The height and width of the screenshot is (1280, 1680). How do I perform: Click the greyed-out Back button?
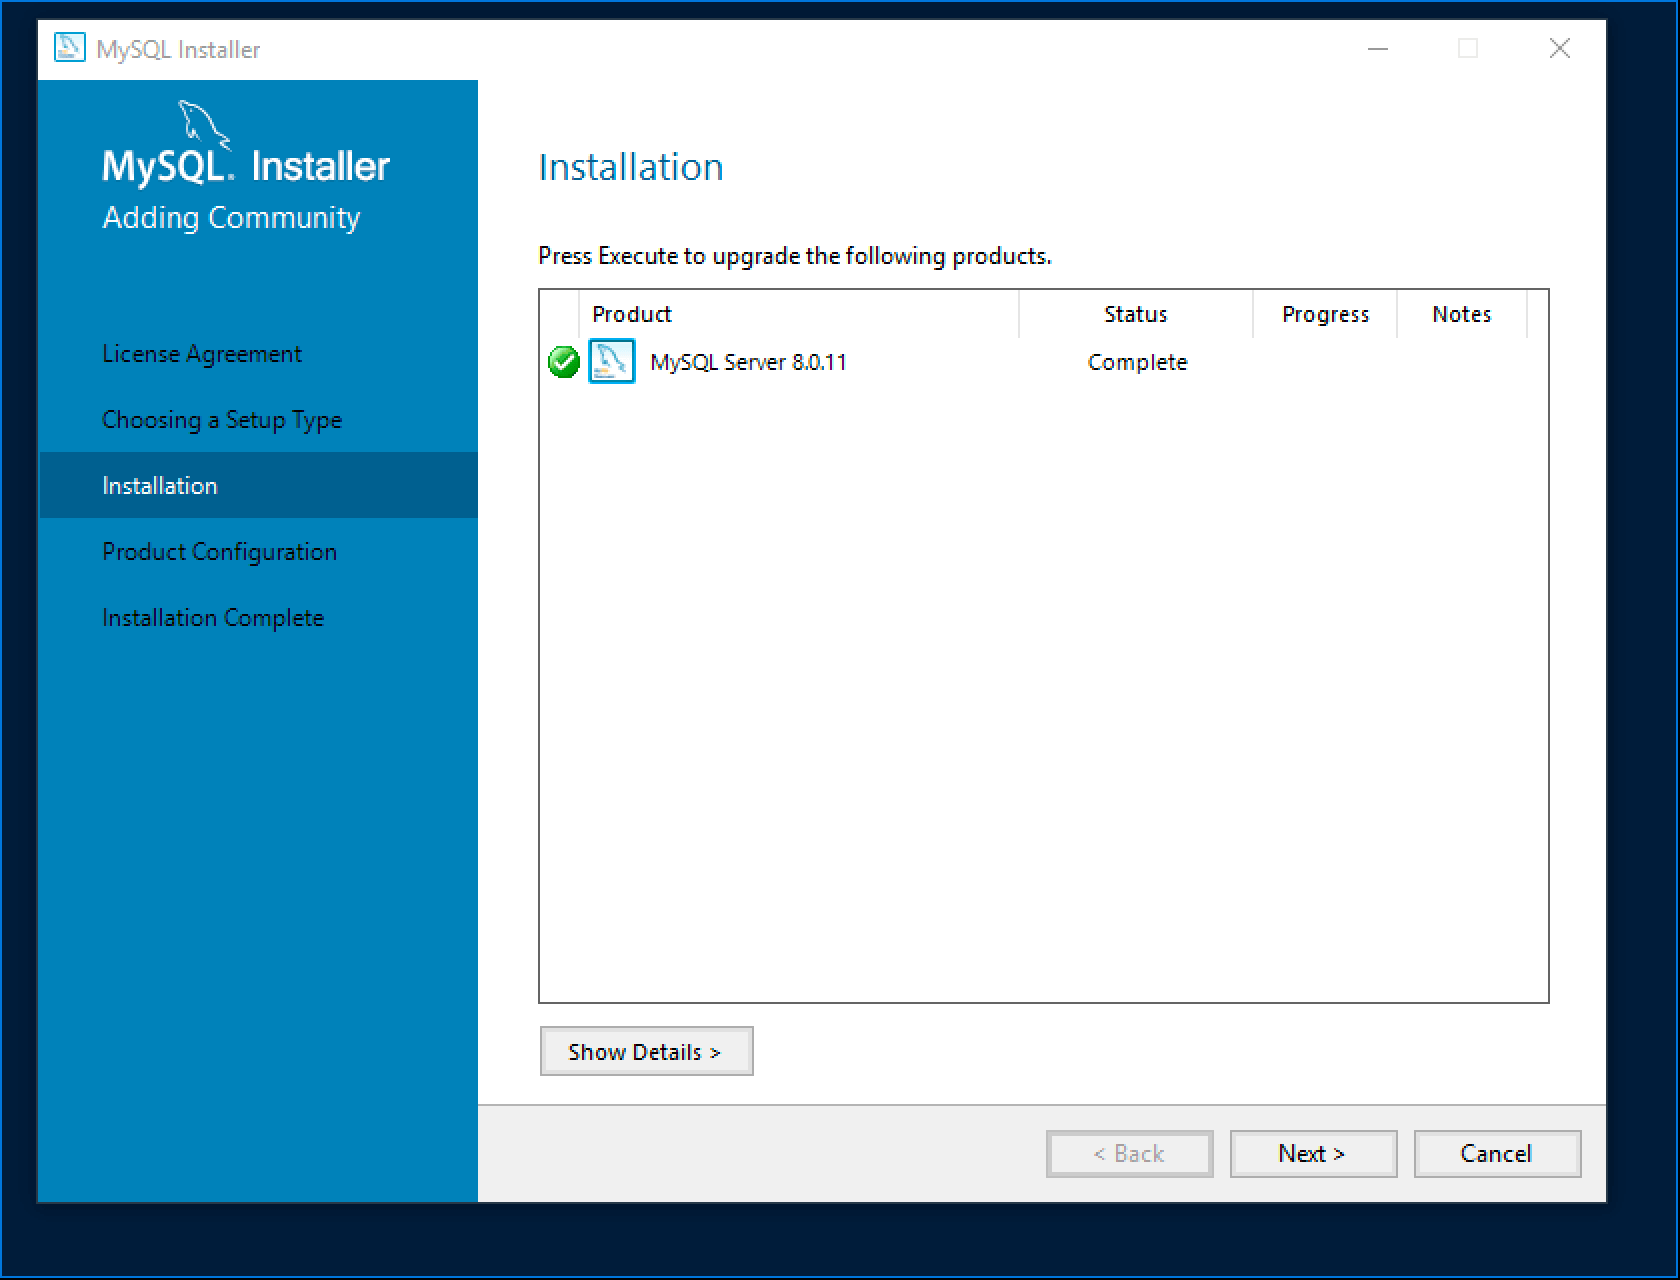pyautogui.click(x=1129, y=1154)
